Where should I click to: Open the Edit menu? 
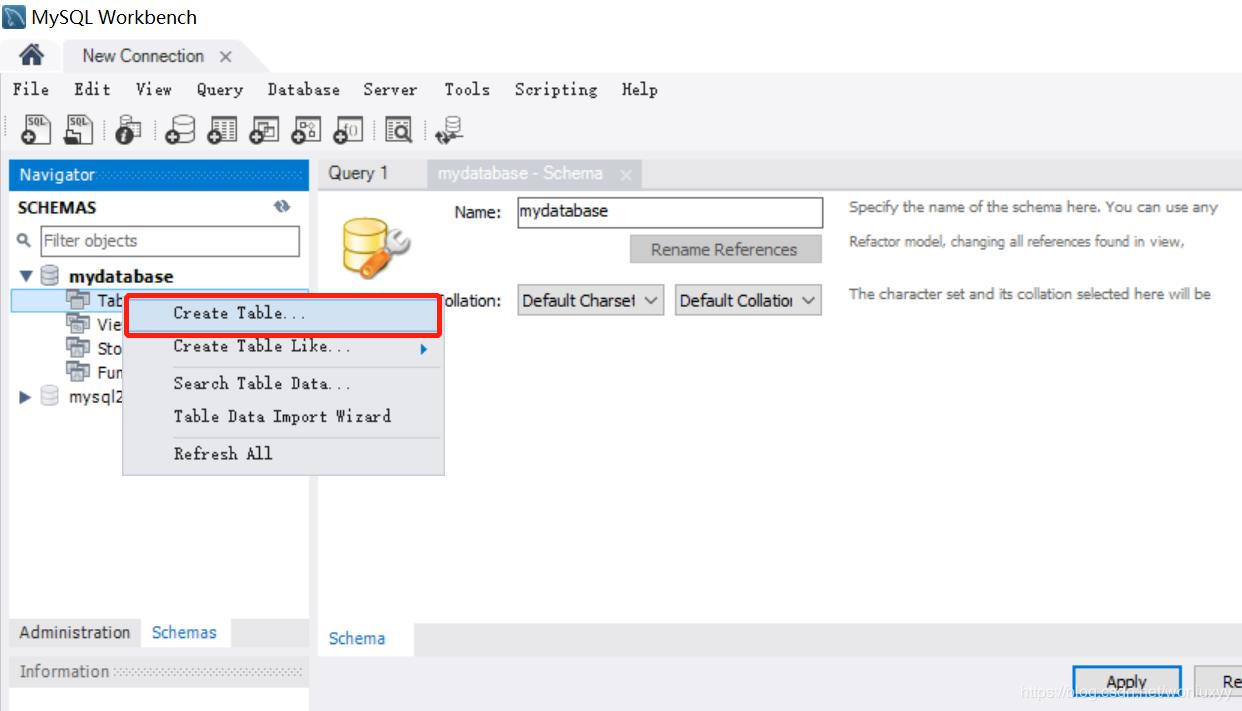(92, 90)
